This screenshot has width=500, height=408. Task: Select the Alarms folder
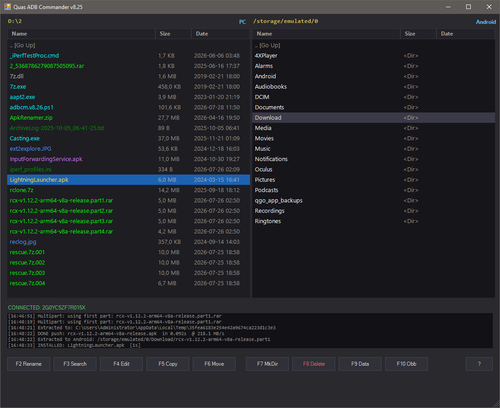[373, 66]
